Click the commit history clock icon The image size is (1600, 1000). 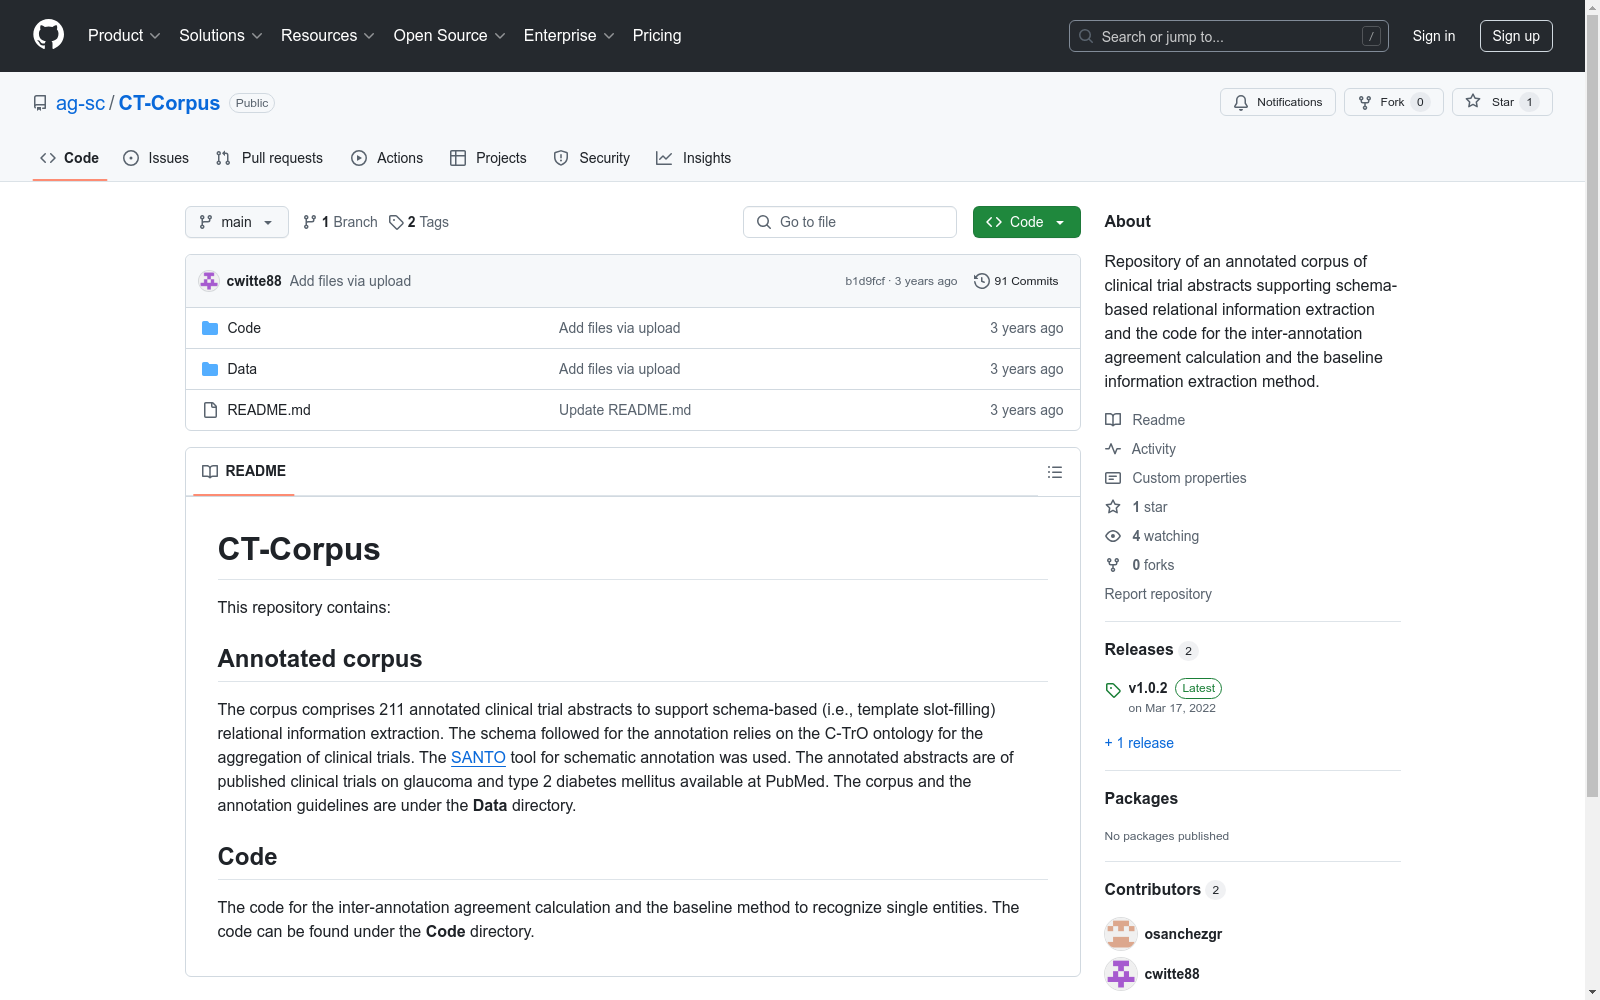point(982,281)
